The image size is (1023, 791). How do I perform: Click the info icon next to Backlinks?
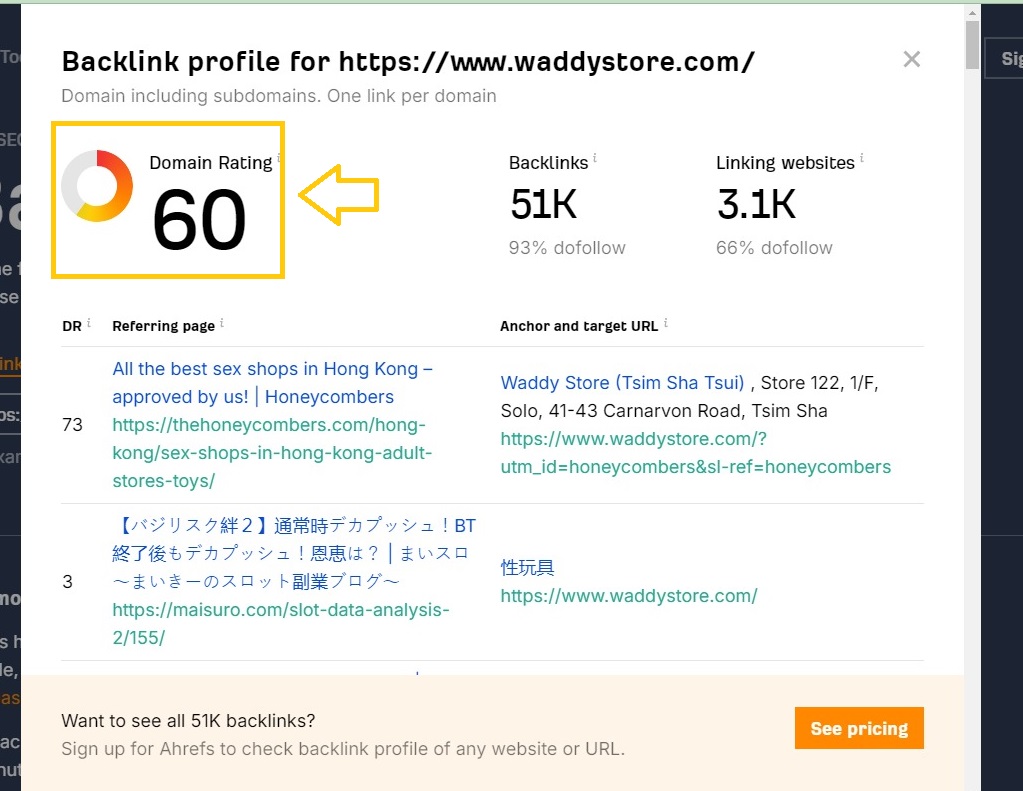[595, 158]
